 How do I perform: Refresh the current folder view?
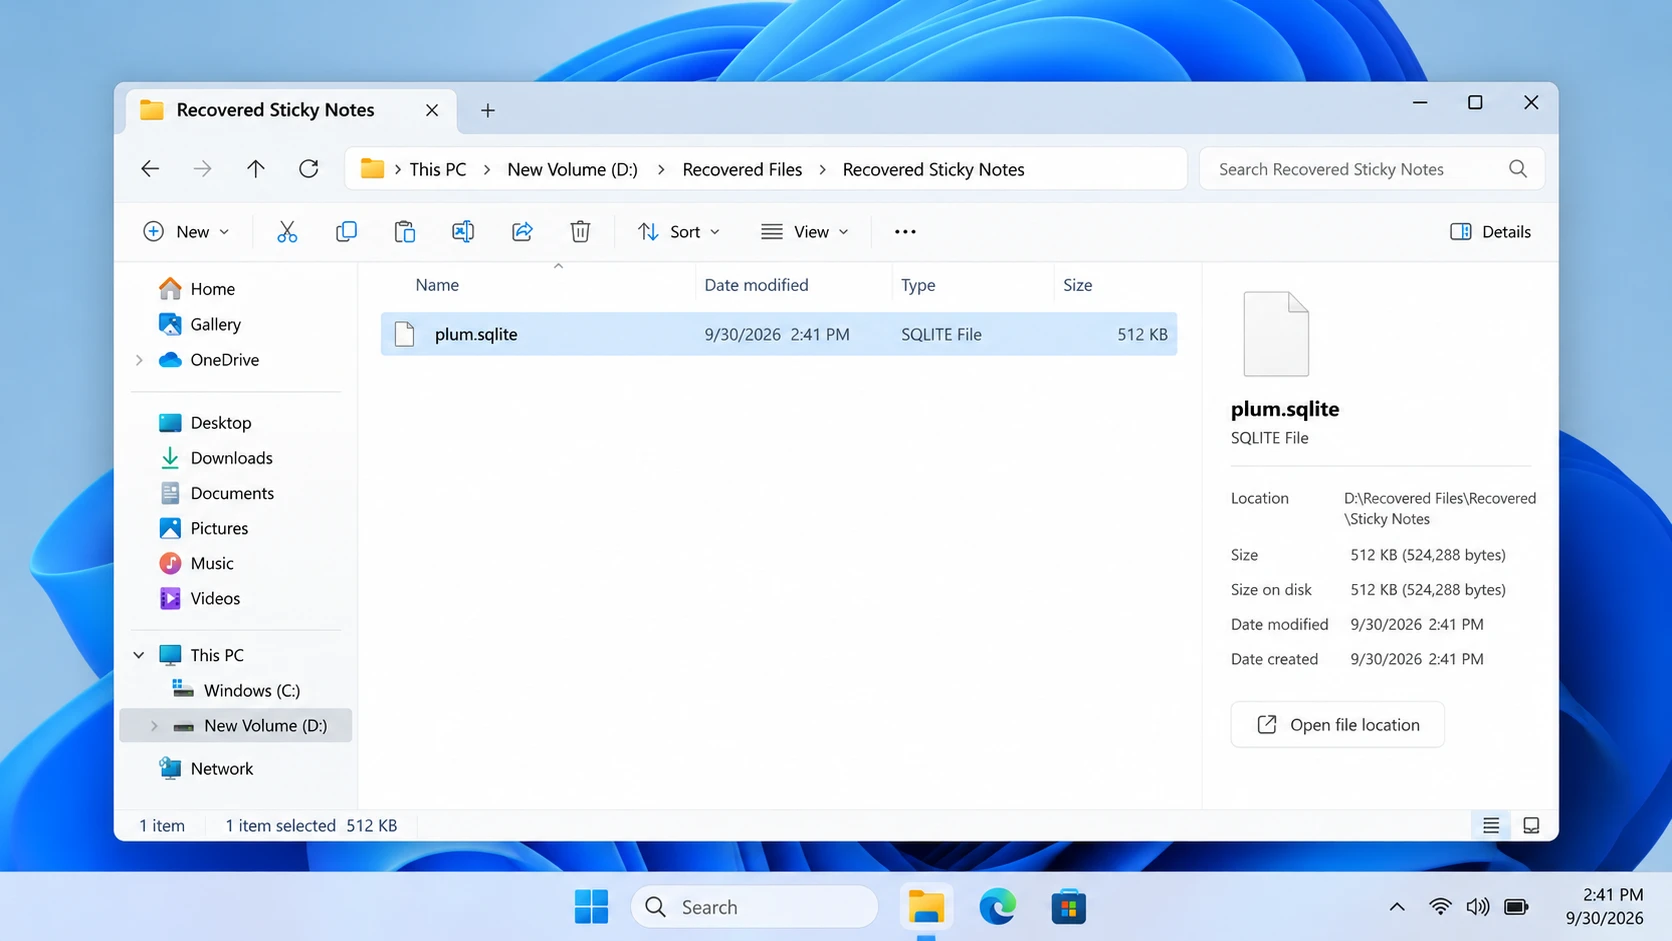(309, 169)
